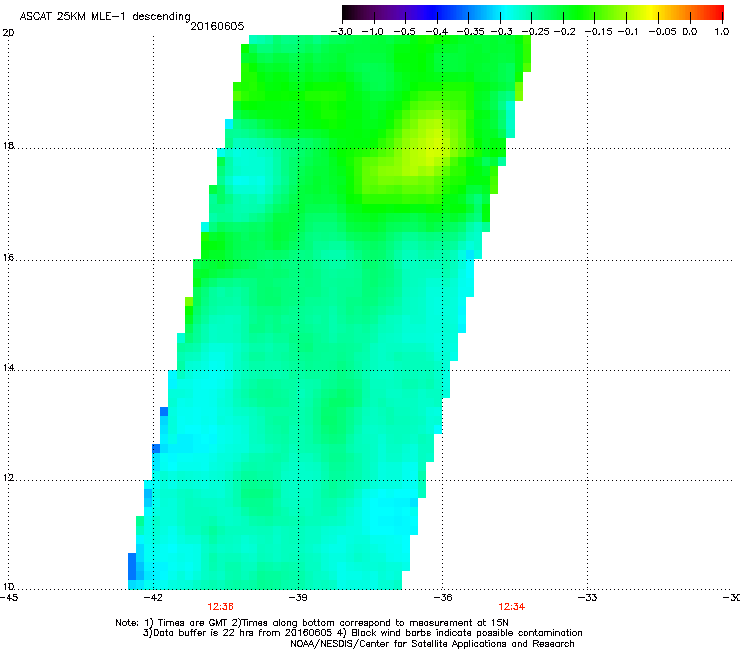Click the -0.05 color bar label

coord(663,32)
